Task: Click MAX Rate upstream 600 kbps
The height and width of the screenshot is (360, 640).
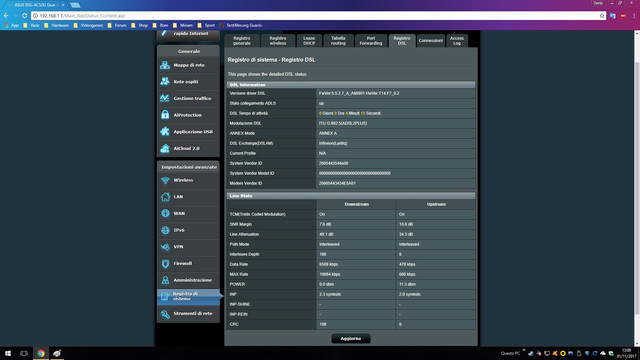Action: pyautogui.click(x=407, y=274)
